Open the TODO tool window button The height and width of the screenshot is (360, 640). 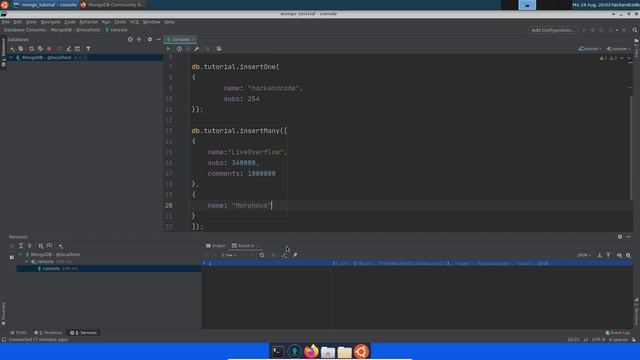[18, 333]
